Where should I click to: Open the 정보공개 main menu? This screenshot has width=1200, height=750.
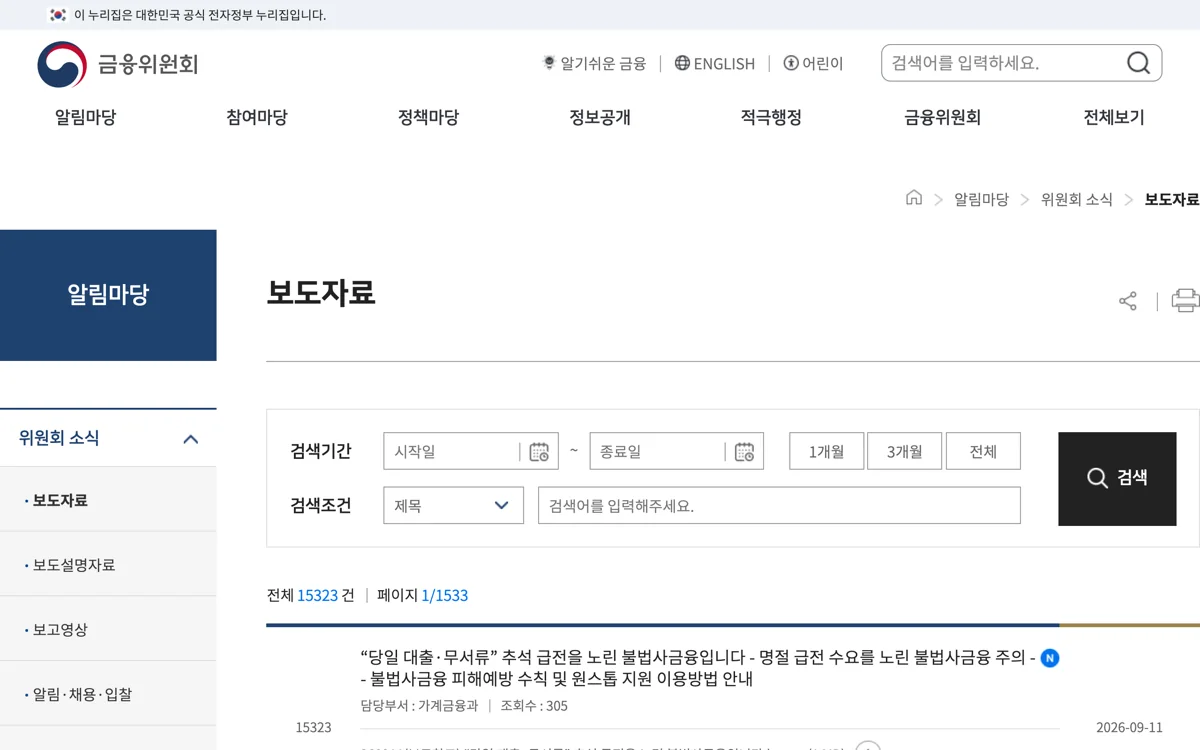(x=600, y=117)
